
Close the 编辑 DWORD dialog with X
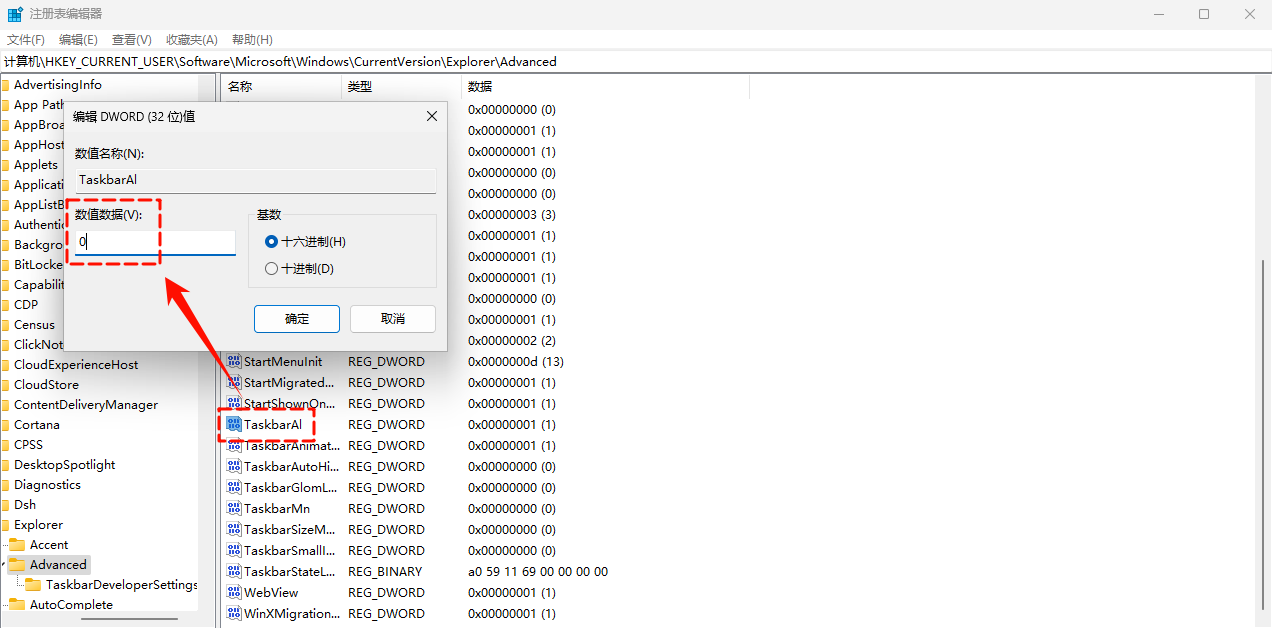(x=432, y=116)
